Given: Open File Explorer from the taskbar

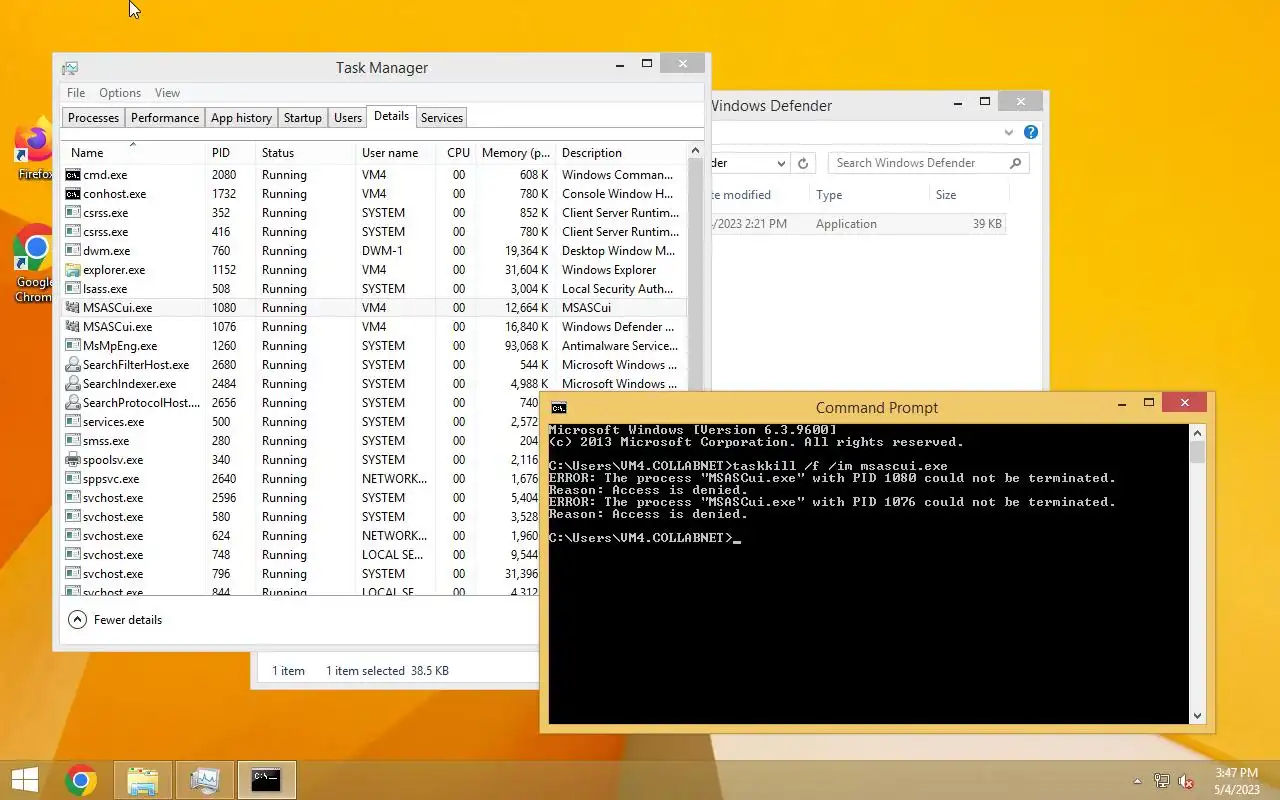Looking at the screenshot, I should [143, 780].
